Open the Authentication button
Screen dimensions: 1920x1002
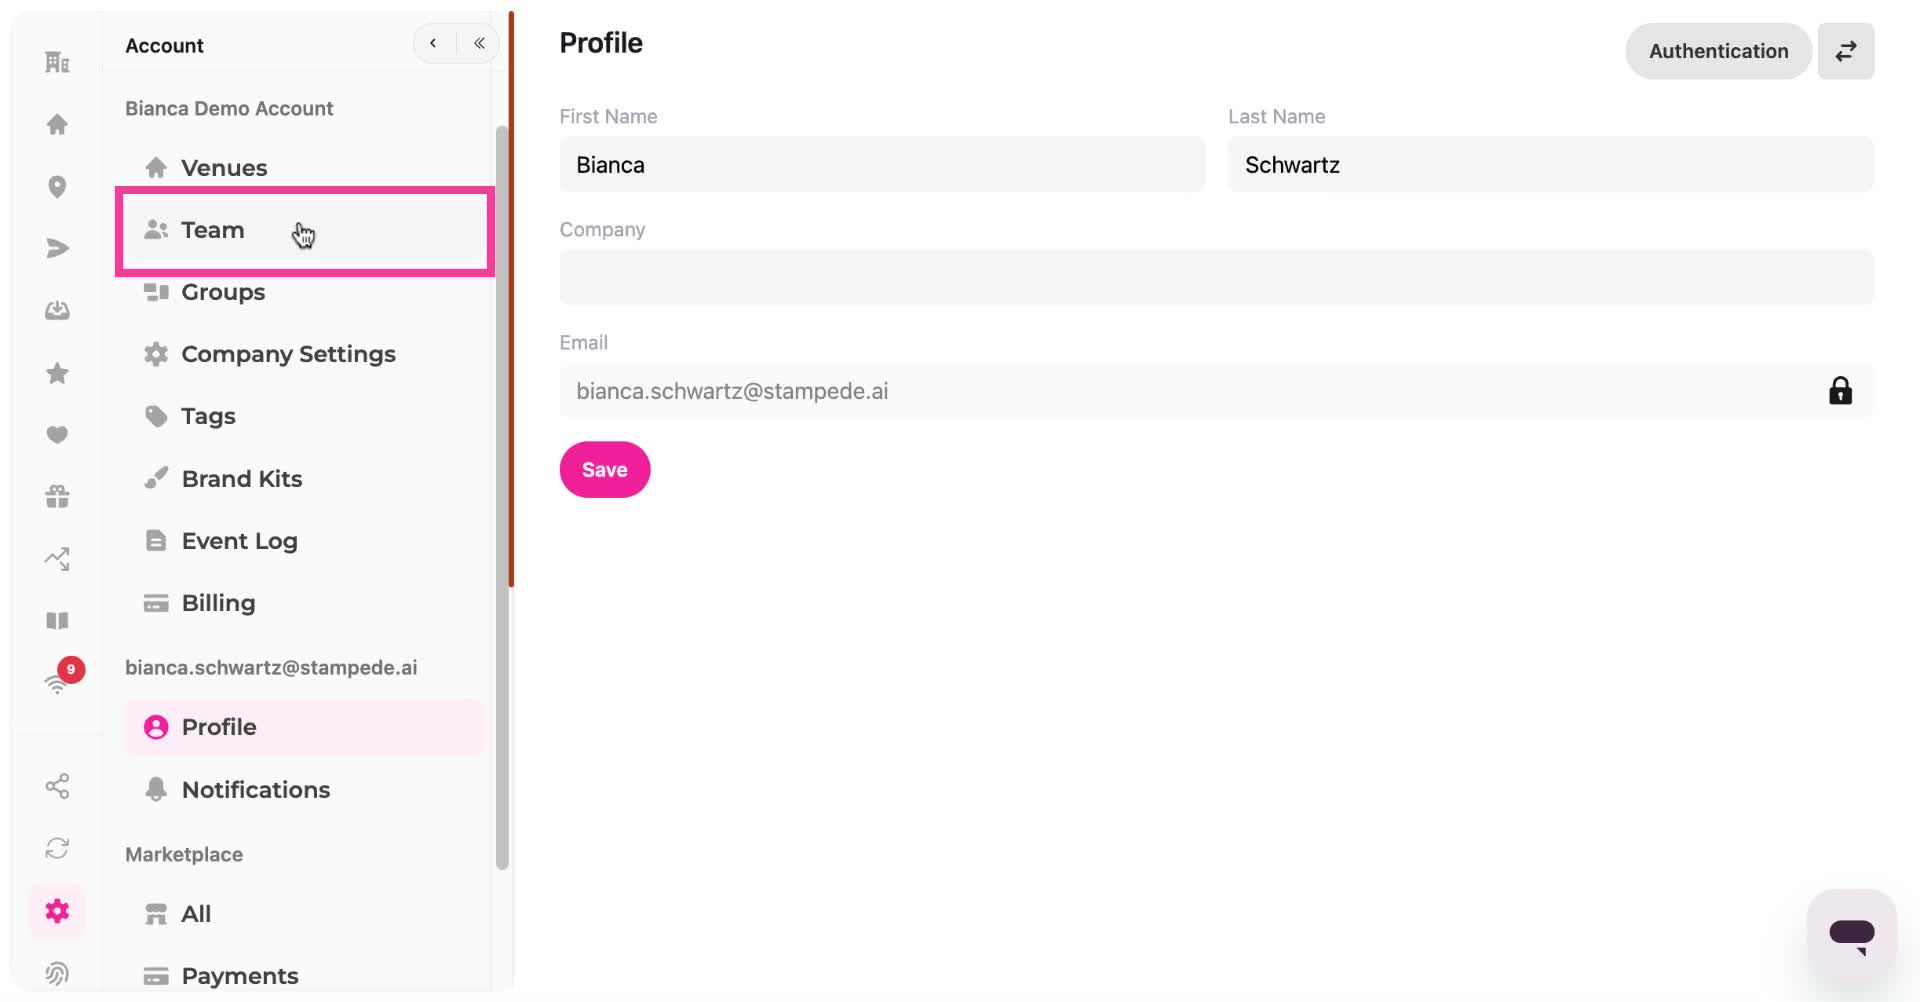coord(1718,51)
